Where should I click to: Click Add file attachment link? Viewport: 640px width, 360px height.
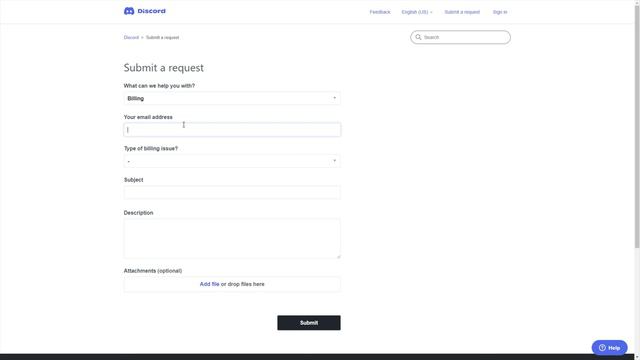coord(209,284)
